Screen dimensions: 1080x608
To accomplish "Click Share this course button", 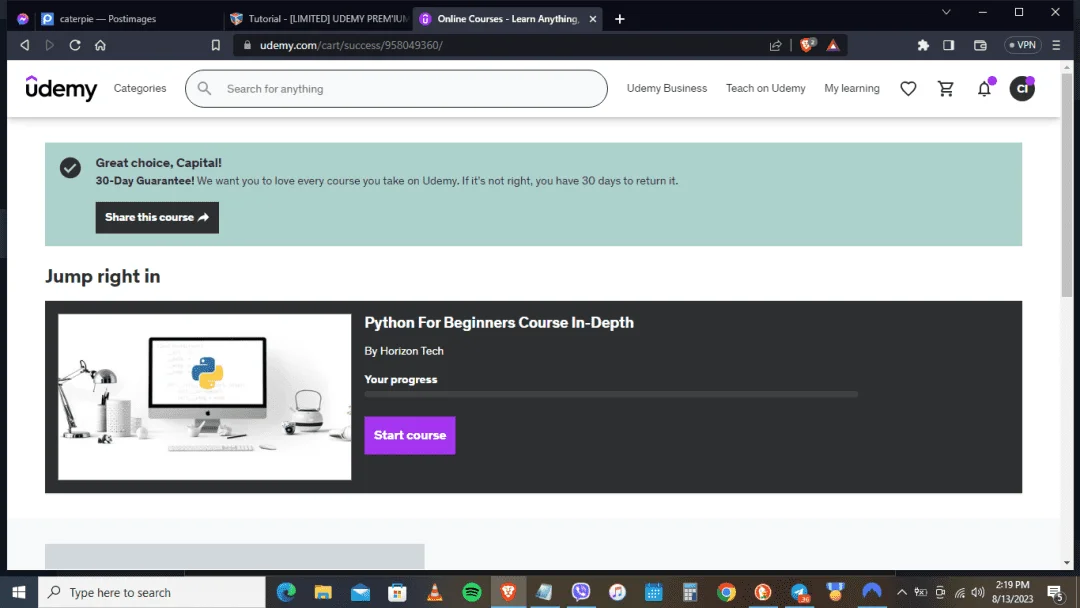I will tap(157, 218).
